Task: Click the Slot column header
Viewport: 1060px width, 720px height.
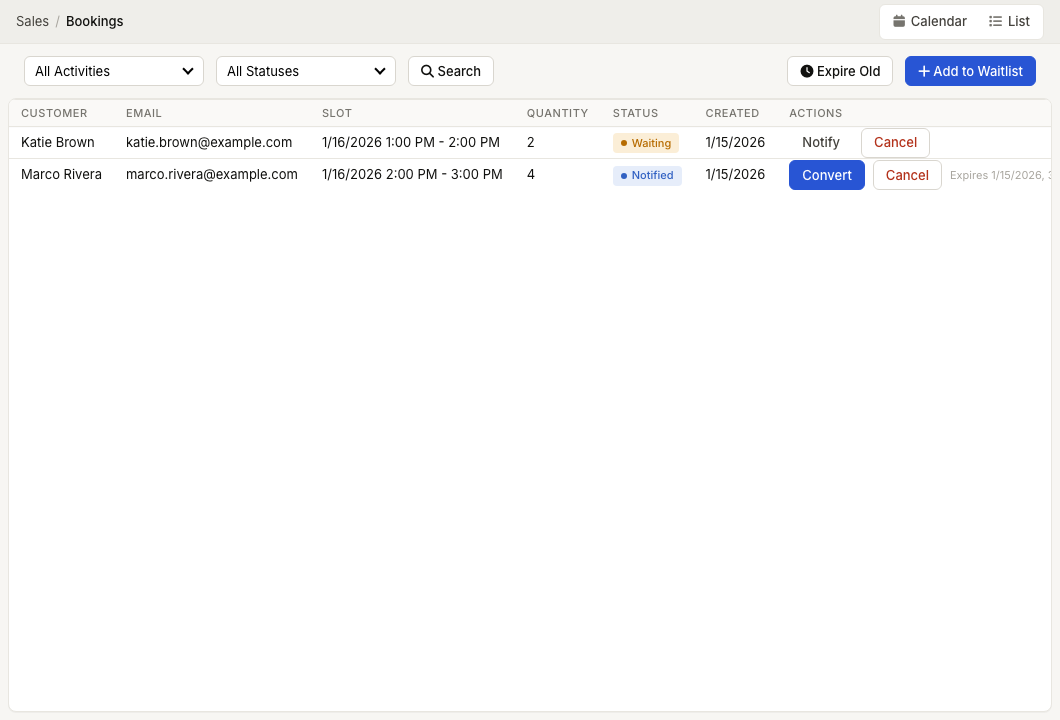Action: (x=337, y=114)
